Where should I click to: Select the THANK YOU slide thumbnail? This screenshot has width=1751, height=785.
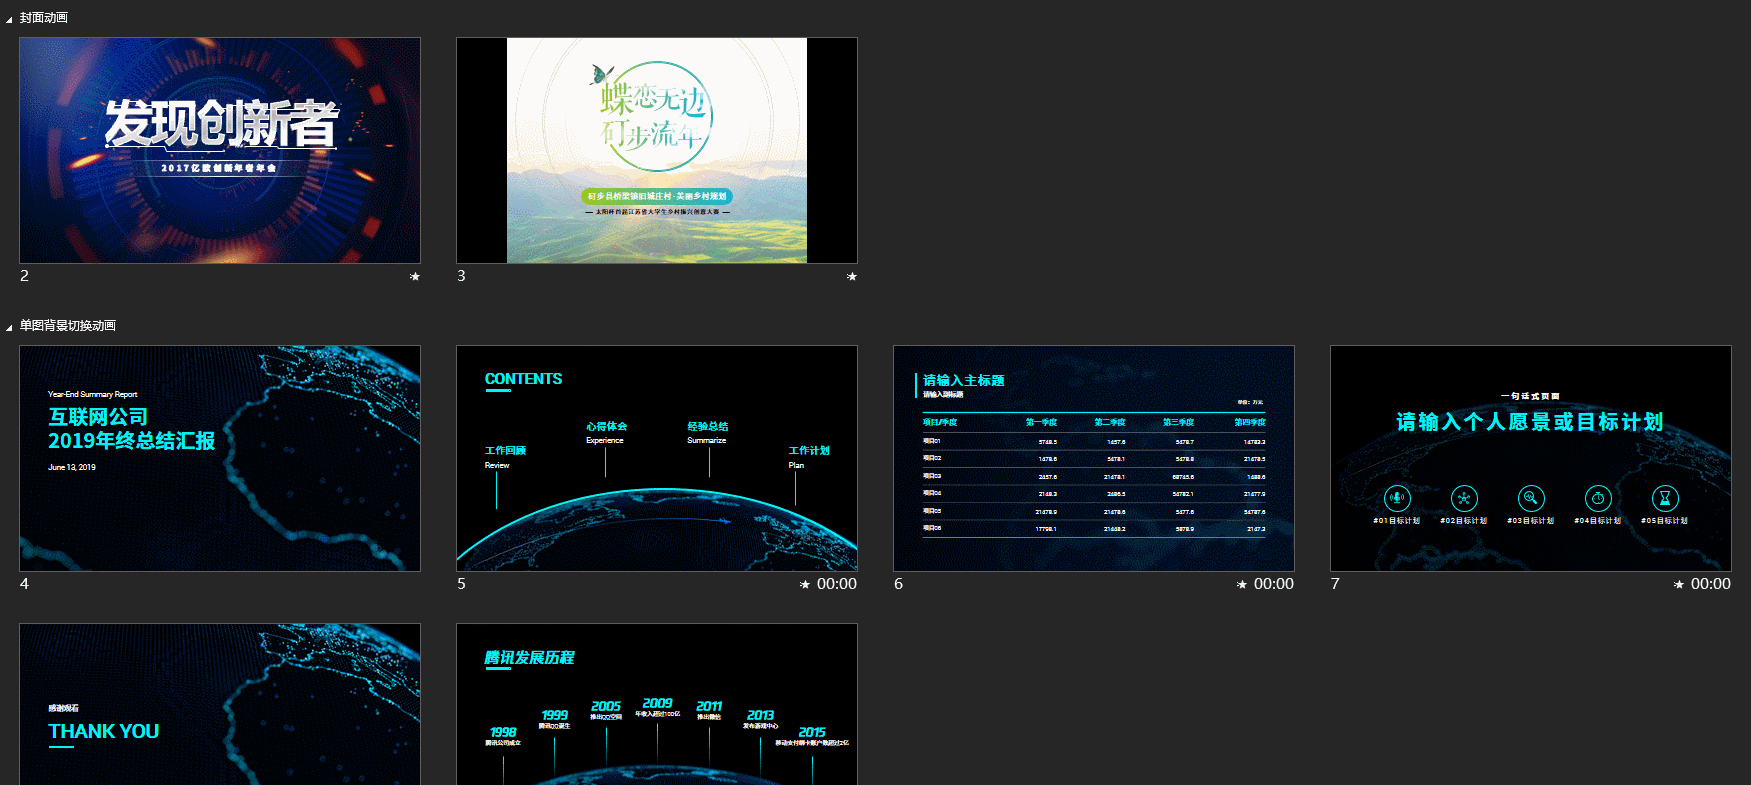[220, 704]
